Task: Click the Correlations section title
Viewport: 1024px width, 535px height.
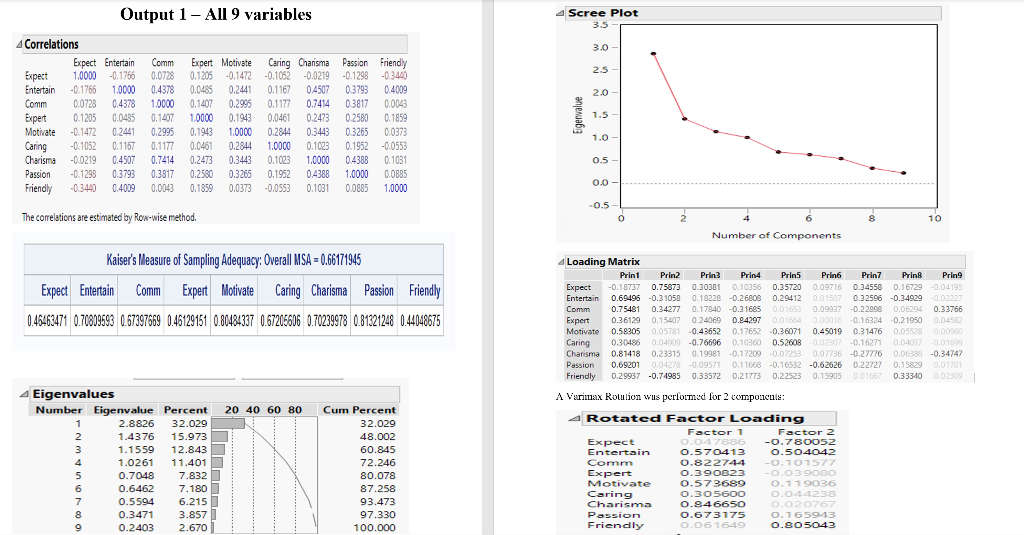Action: (x=52, y=44)
